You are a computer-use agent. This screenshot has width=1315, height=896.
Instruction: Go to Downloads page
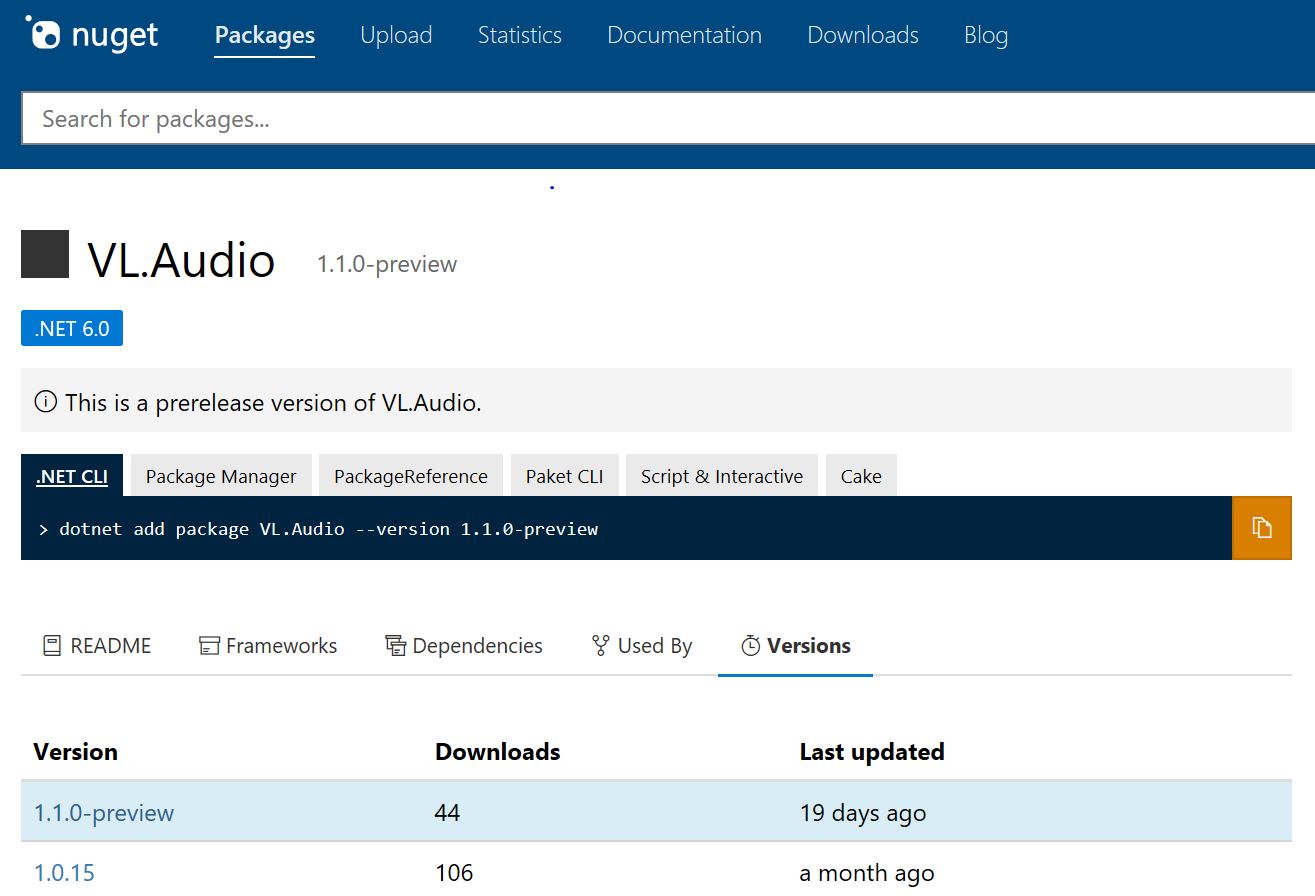click(863, 35)
